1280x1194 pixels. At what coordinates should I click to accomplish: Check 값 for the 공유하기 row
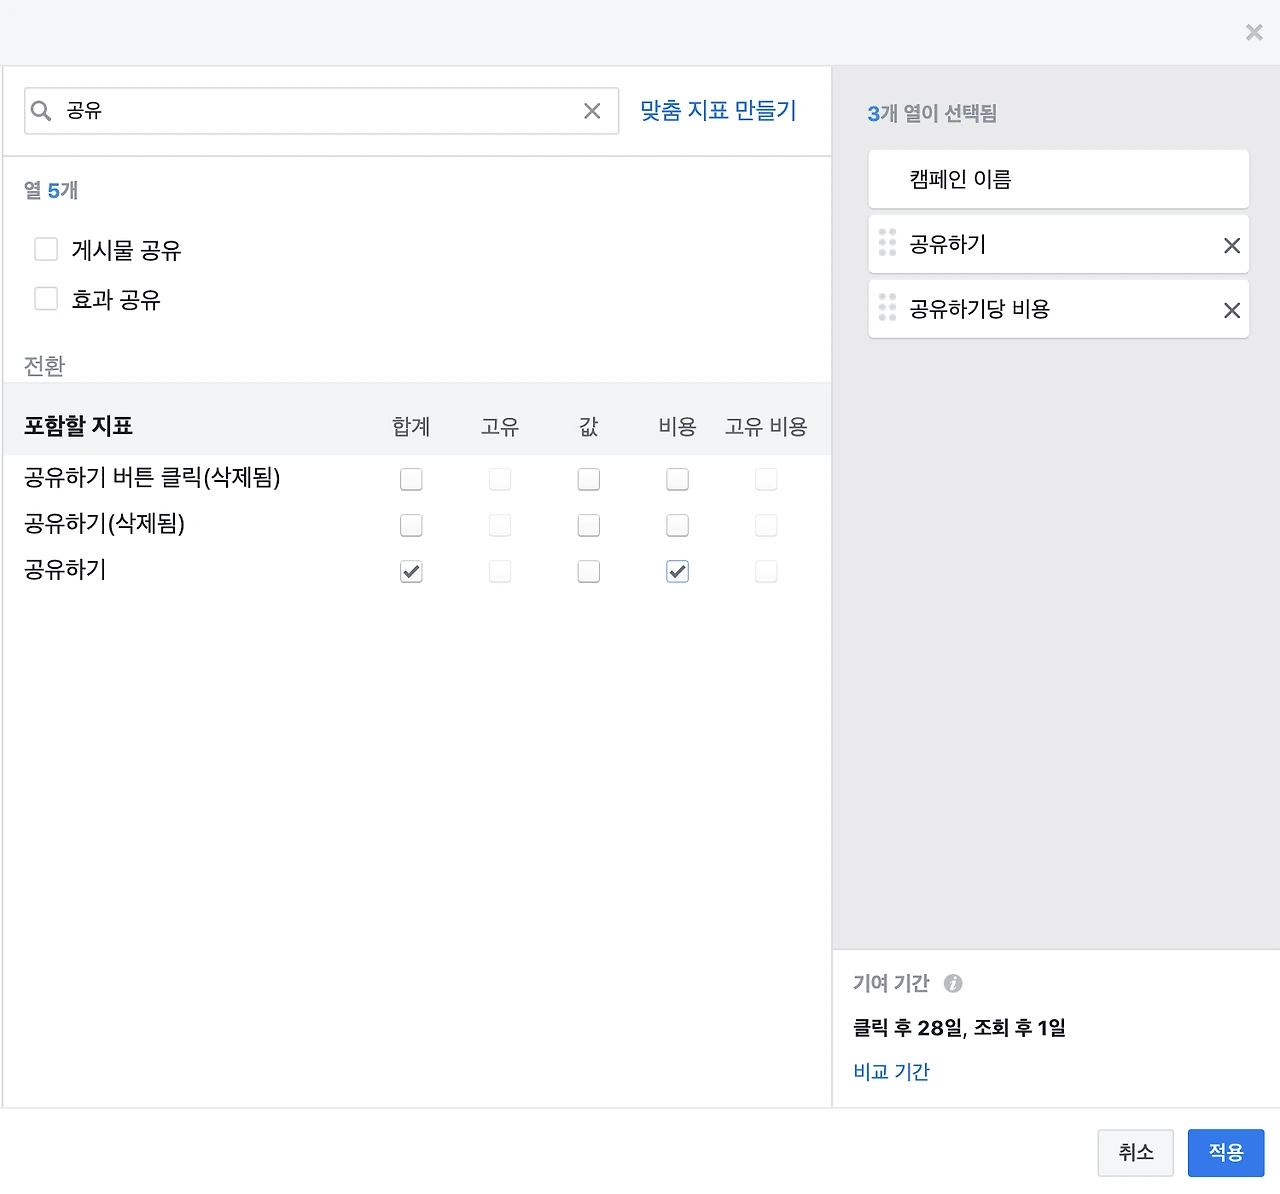(x=589, y=572)
